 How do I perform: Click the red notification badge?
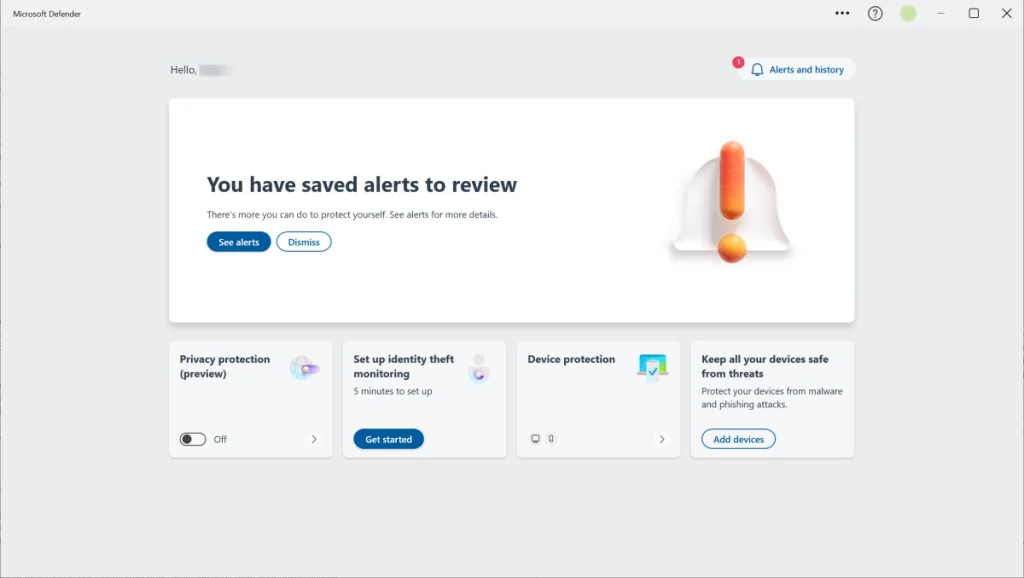pyautogui.click(x=739, y=62)
